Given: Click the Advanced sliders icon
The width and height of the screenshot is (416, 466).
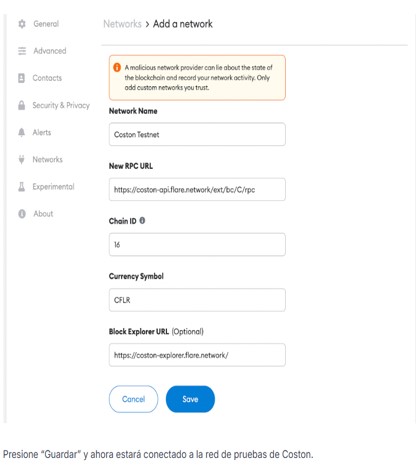Looking at the screenshot, I should tap(22, 51).
